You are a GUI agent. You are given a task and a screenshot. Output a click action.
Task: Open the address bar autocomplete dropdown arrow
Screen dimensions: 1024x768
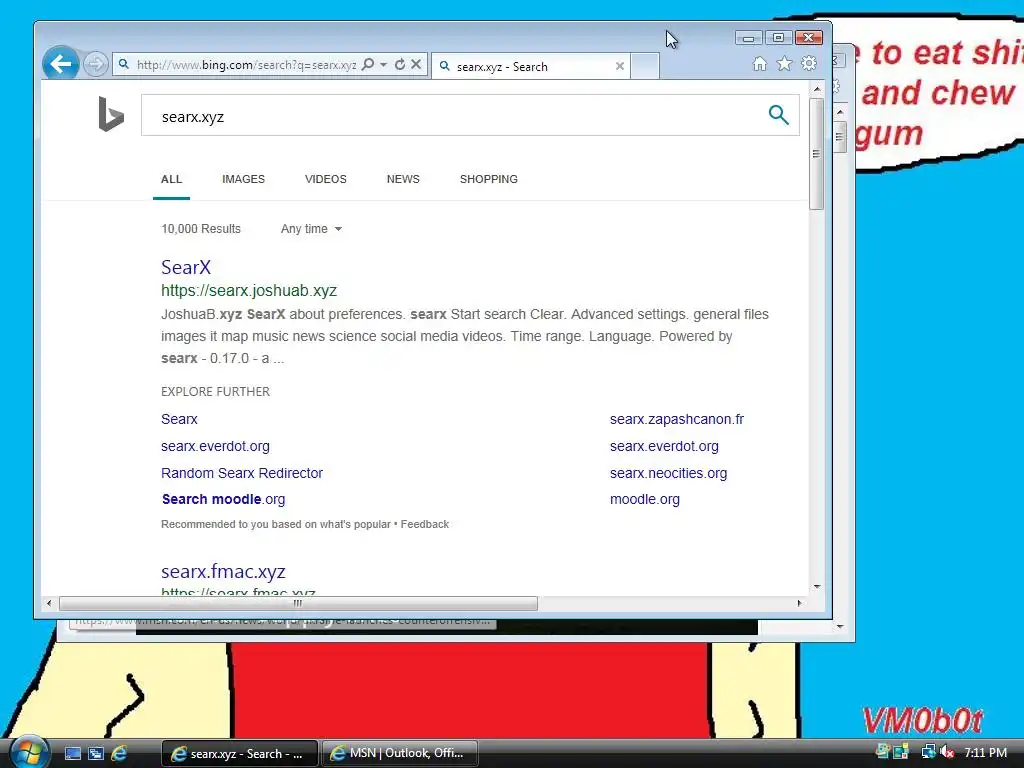tap(383, 64)
